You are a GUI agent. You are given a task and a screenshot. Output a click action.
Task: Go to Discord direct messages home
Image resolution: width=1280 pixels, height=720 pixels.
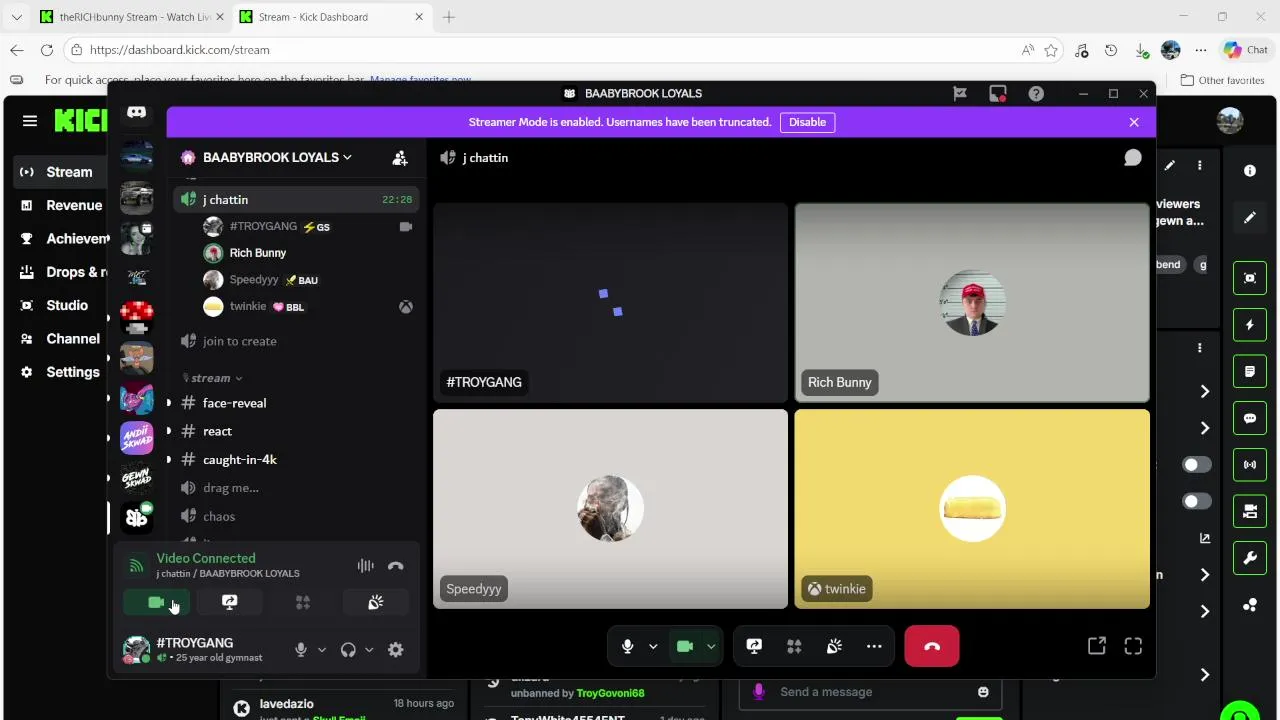point(137,113)
